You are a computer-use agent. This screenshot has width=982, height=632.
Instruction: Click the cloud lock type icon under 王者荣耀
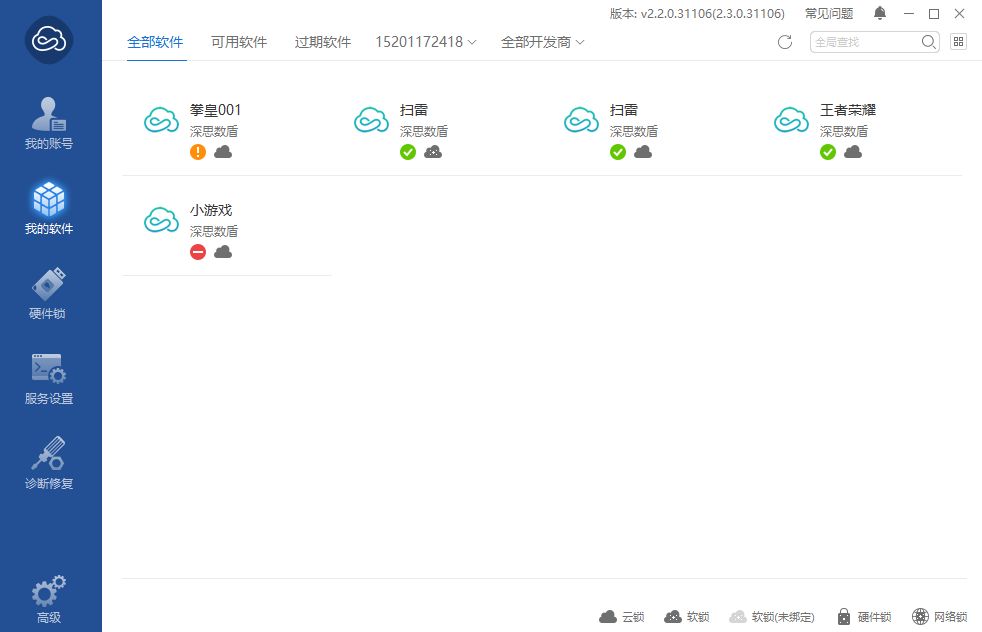(x=853, y=152)
